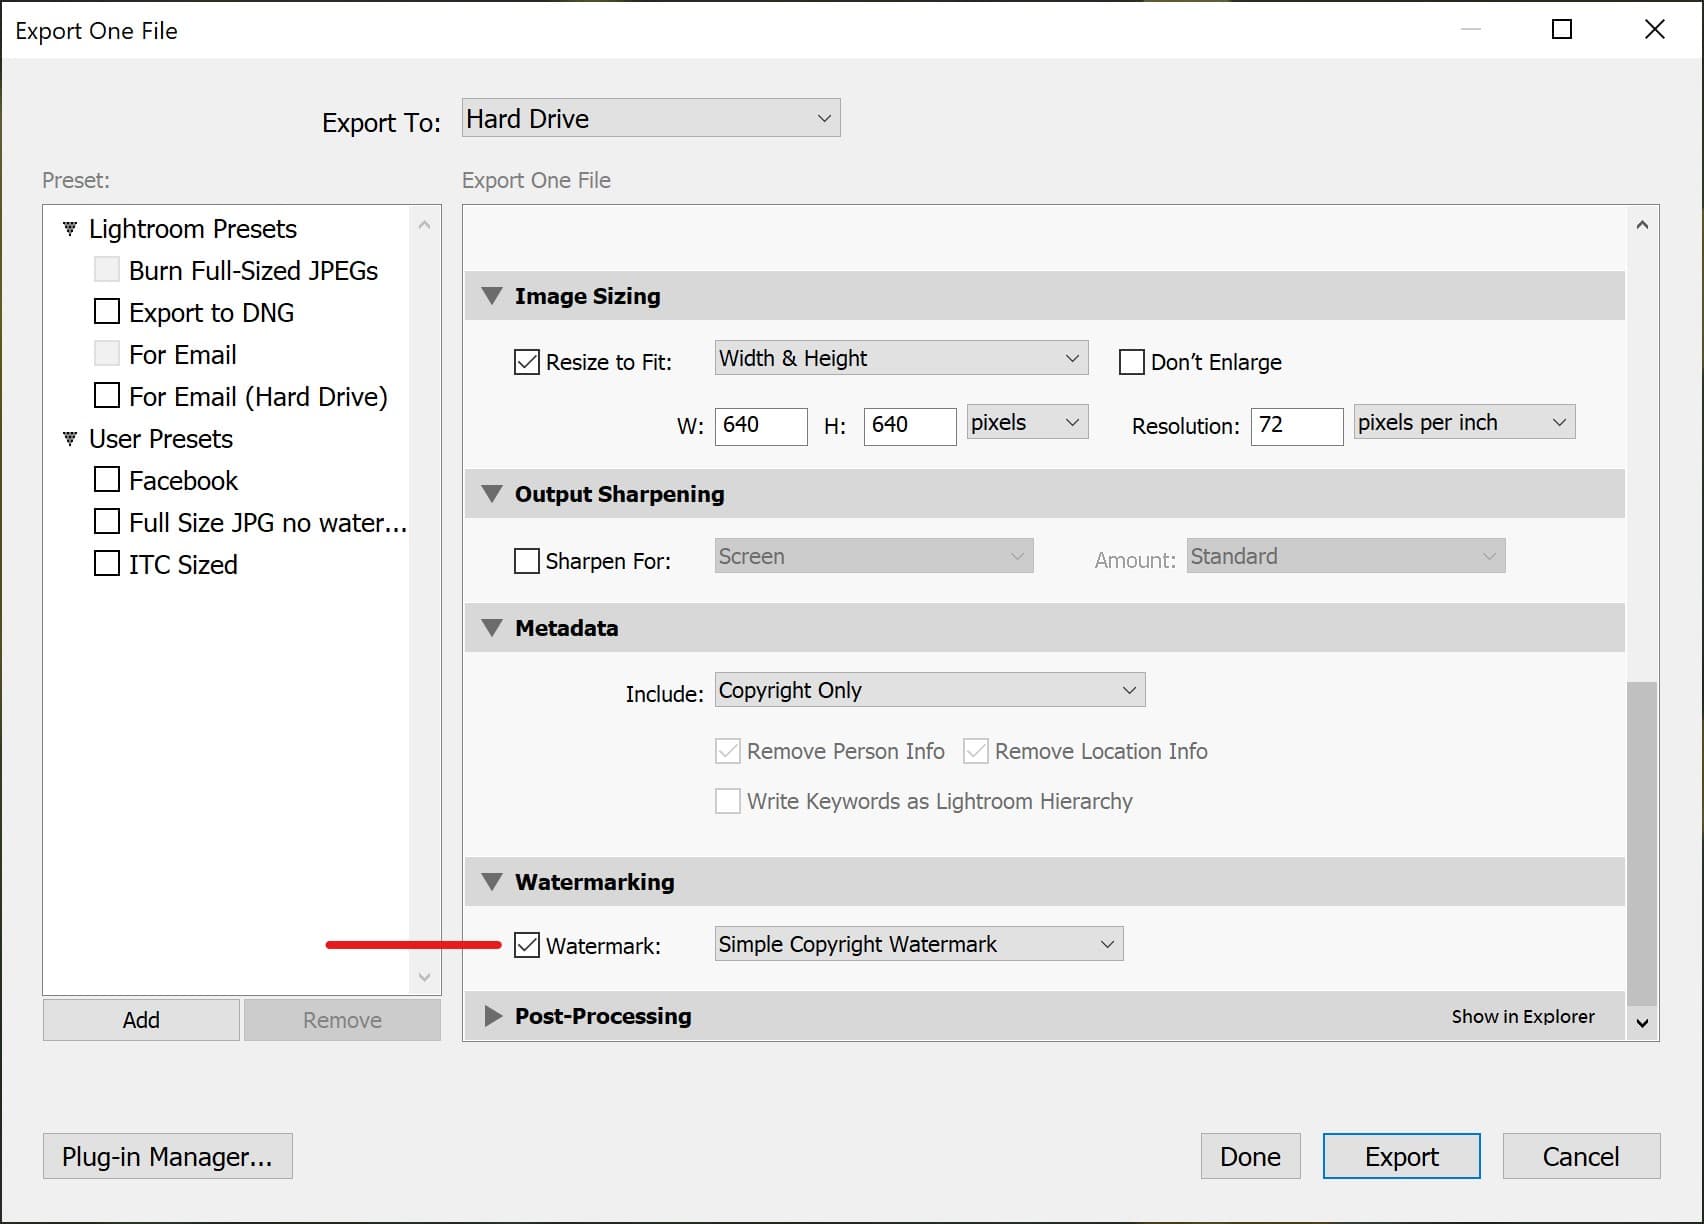Collapse the User Presets group

(x=68, y=438)
